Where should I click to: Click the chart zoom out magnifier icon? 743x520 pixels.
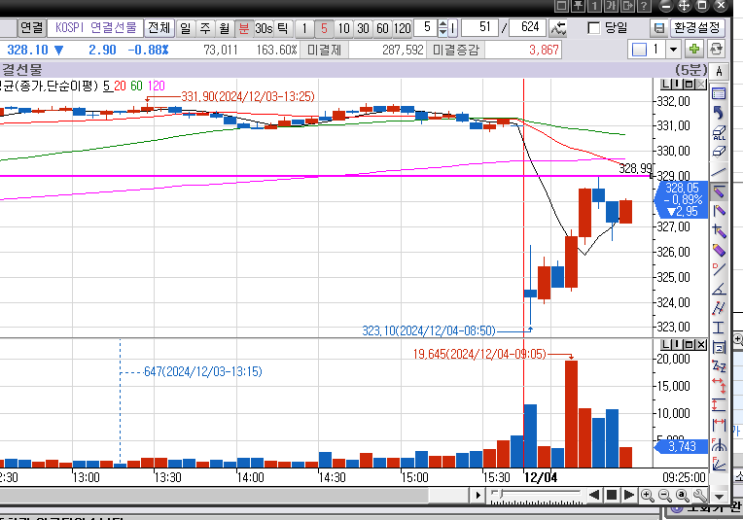(x=665, y=495)
